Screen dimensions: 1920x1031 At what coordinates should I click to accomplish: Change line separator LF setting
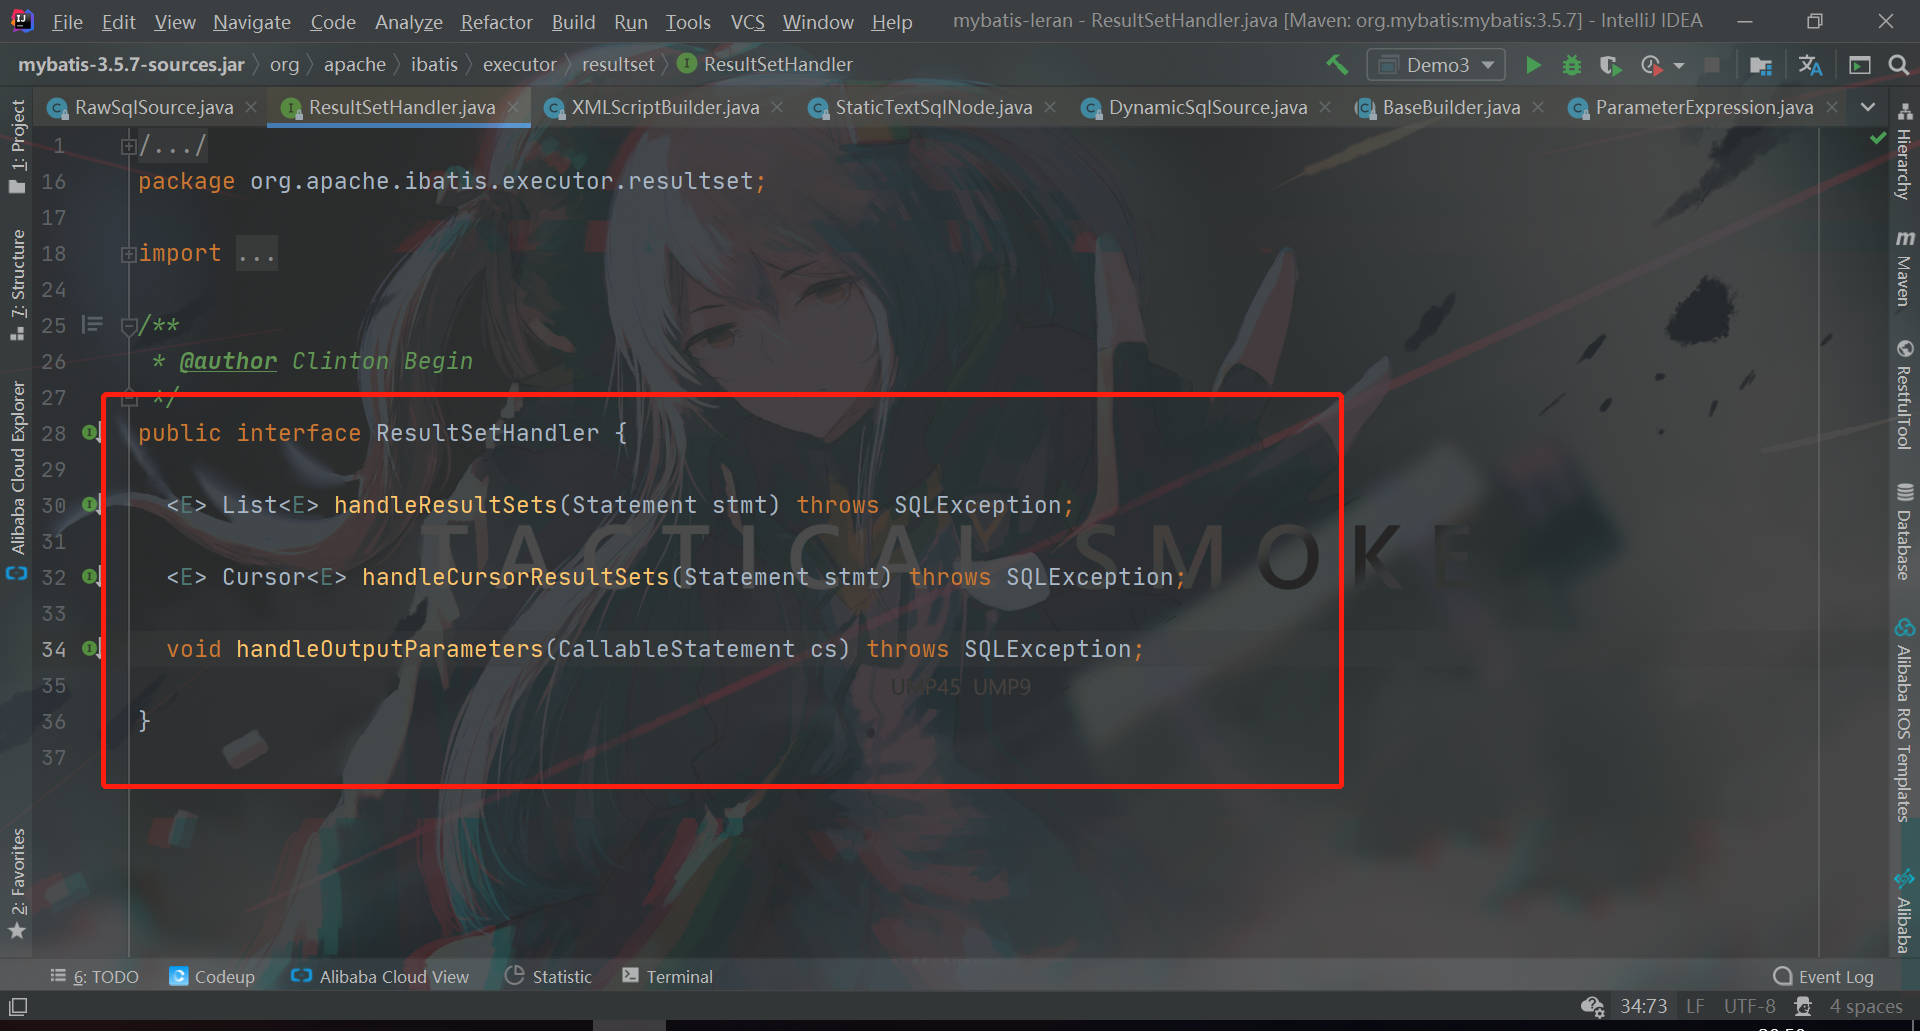pyautogui.click(x=1695, y=1007)
